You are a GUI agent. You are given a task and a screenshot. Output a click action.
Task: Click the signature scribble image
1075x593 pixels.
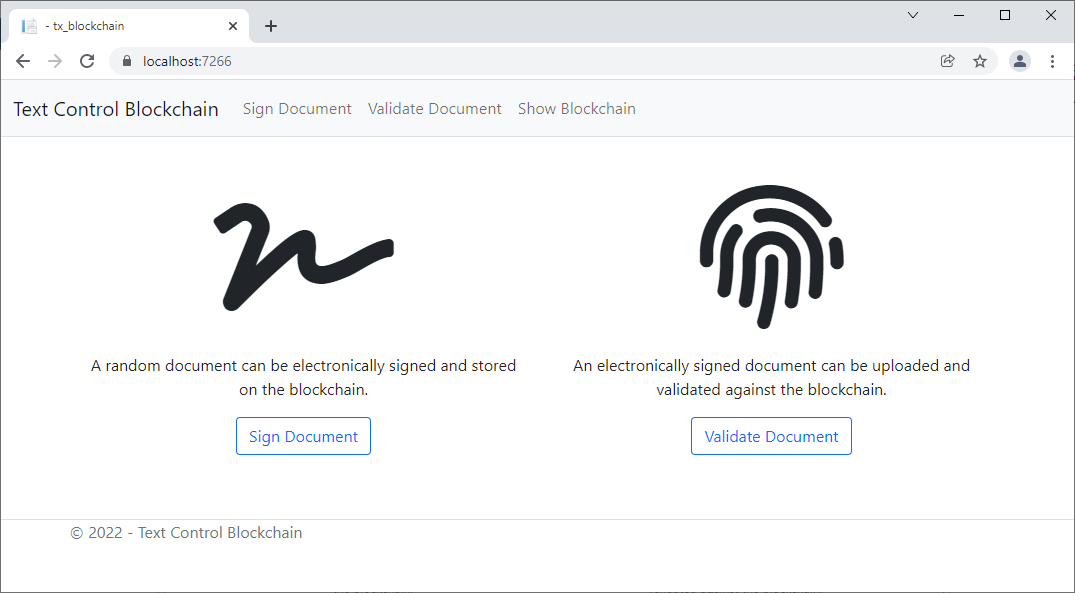tap(303, 256)
